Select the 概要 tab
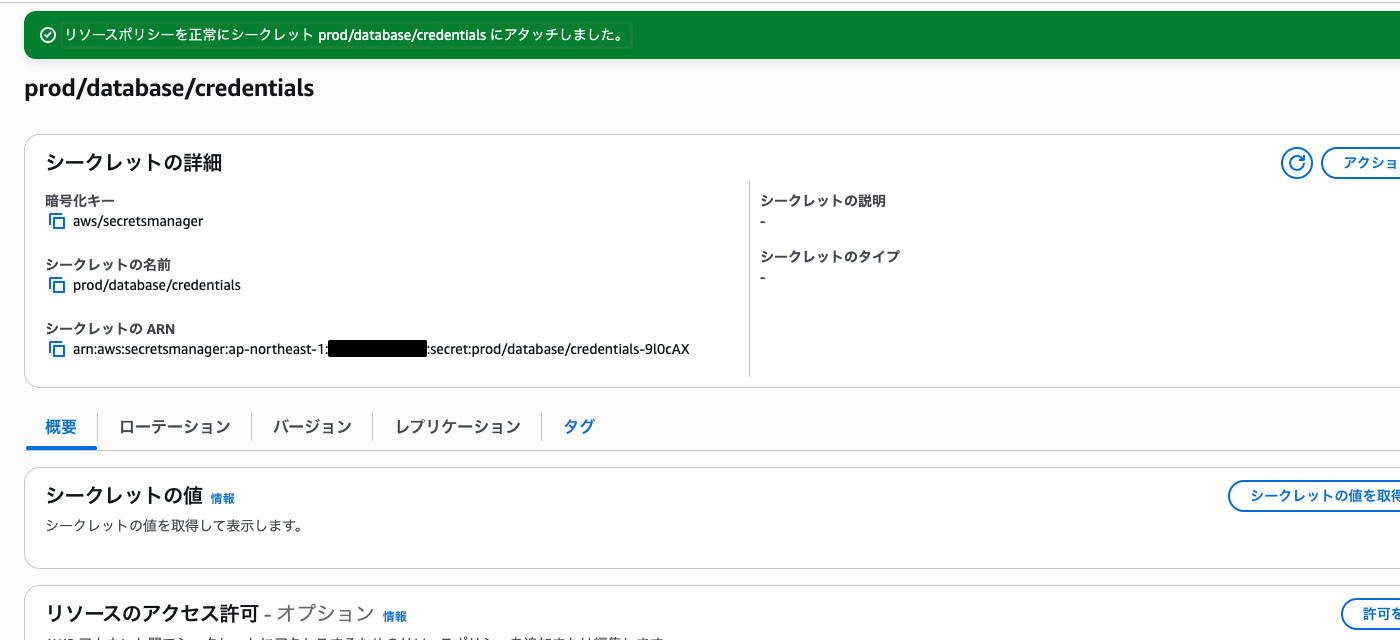Viewport: 1400px width, 640px height. [61, 427]
